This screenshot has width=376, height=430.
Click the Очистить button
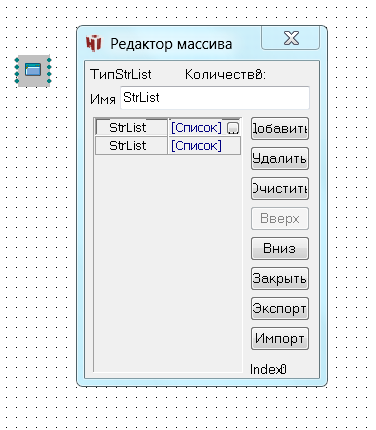[280, 189]
